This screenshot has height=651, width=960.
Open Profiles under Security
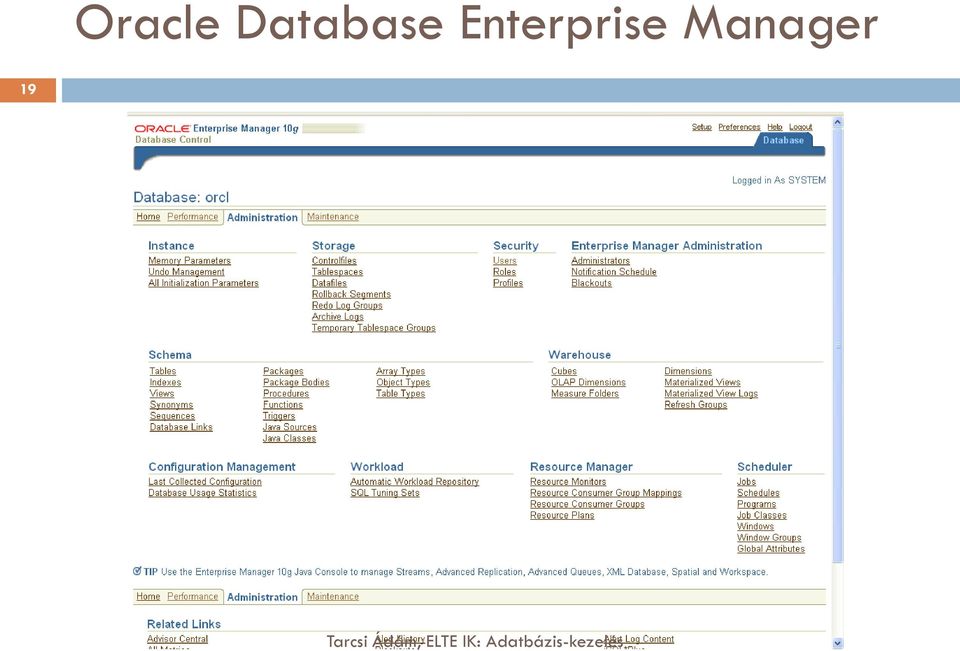[x=508, y=283]
